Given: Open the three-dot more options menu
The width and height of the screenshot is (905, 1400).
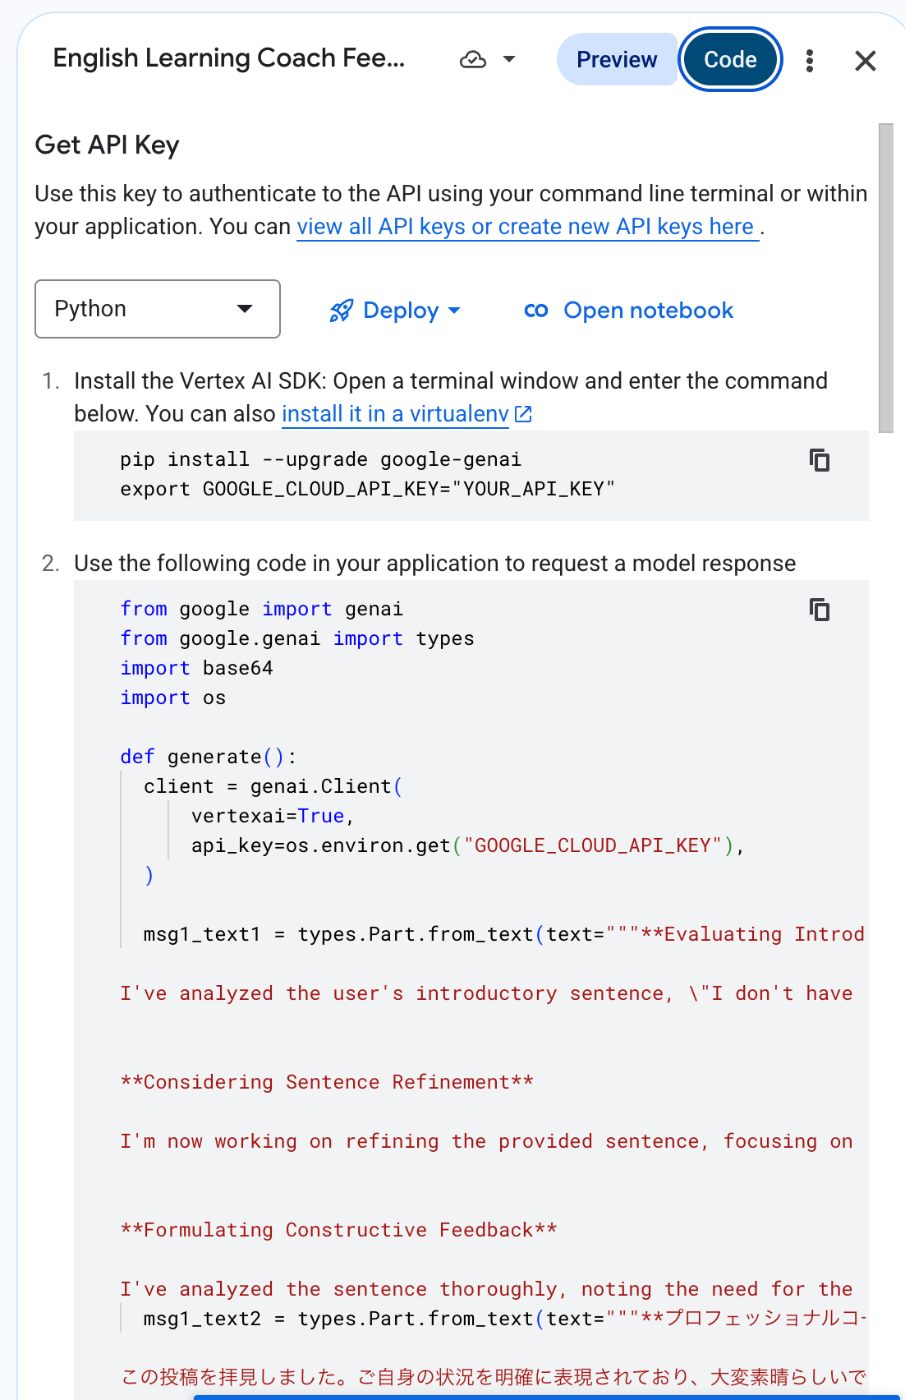Looking at the screenshot, I should tap(810, 61).
